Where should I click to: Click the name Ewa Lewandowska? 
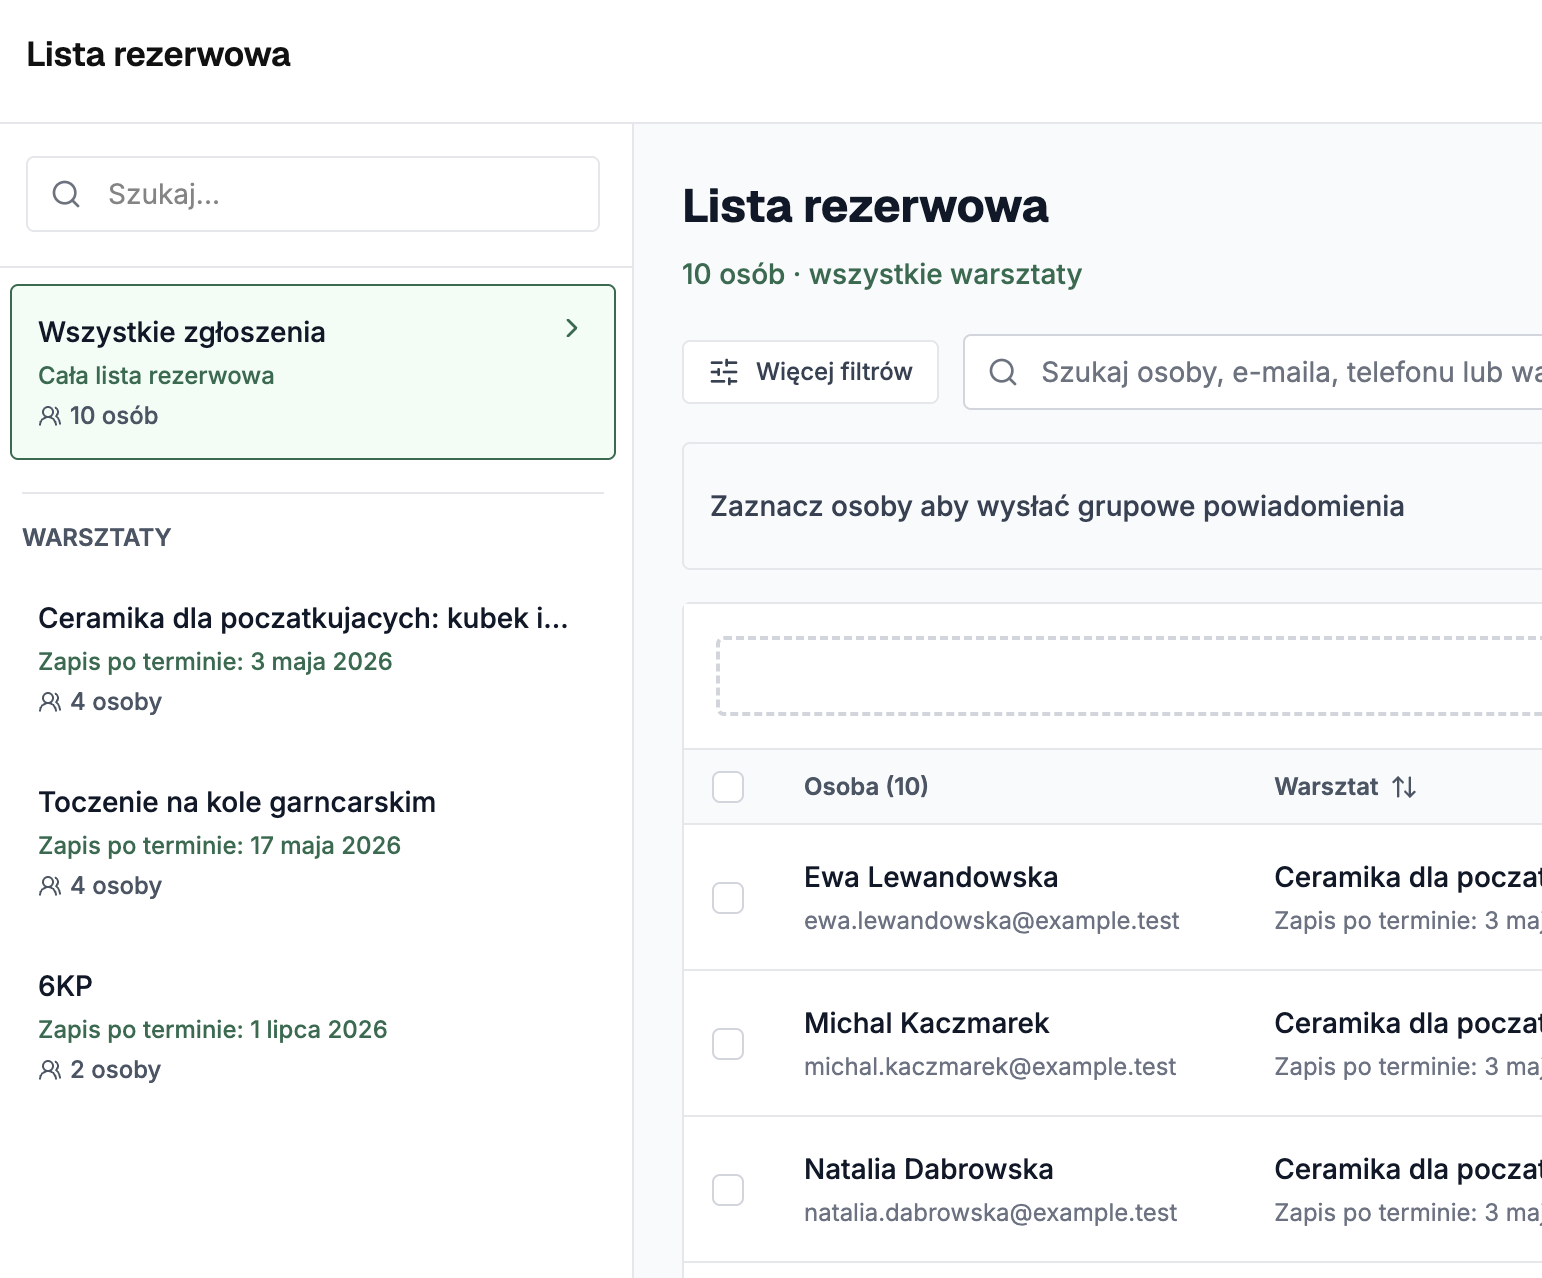pos(931,877)
